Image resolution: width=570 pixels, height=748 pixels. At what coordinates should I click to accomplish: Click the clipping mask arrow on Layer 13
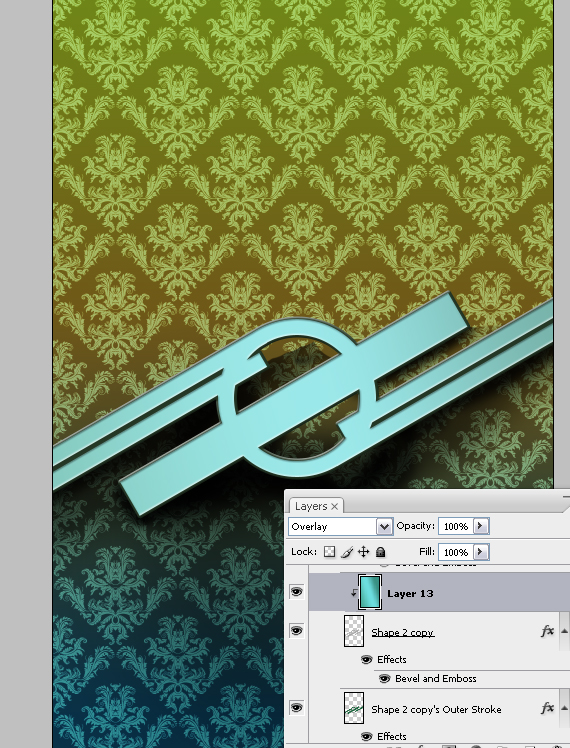(x=353, y=593)
